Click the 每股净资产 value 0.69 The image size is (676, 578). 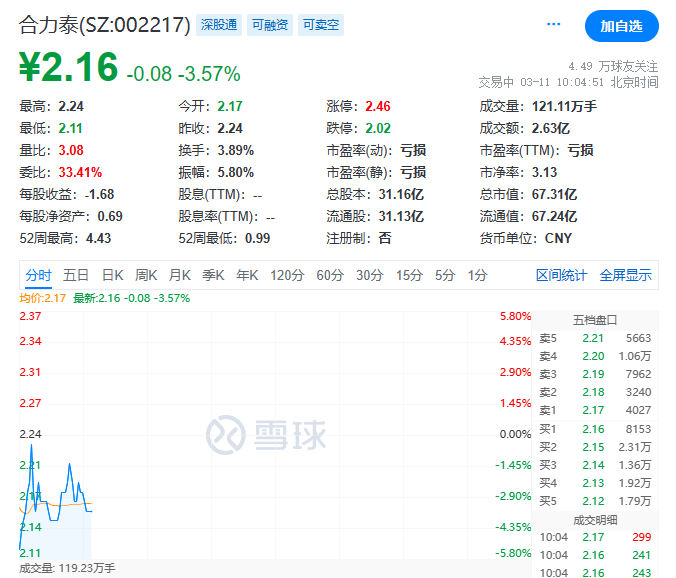(x=110, y=216)
